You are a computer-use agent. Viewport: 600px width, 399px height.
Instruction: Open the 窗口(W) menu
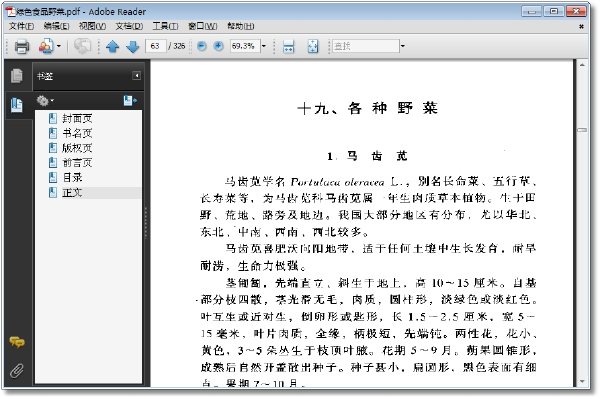pyautogui.click(x=202, y=26)
